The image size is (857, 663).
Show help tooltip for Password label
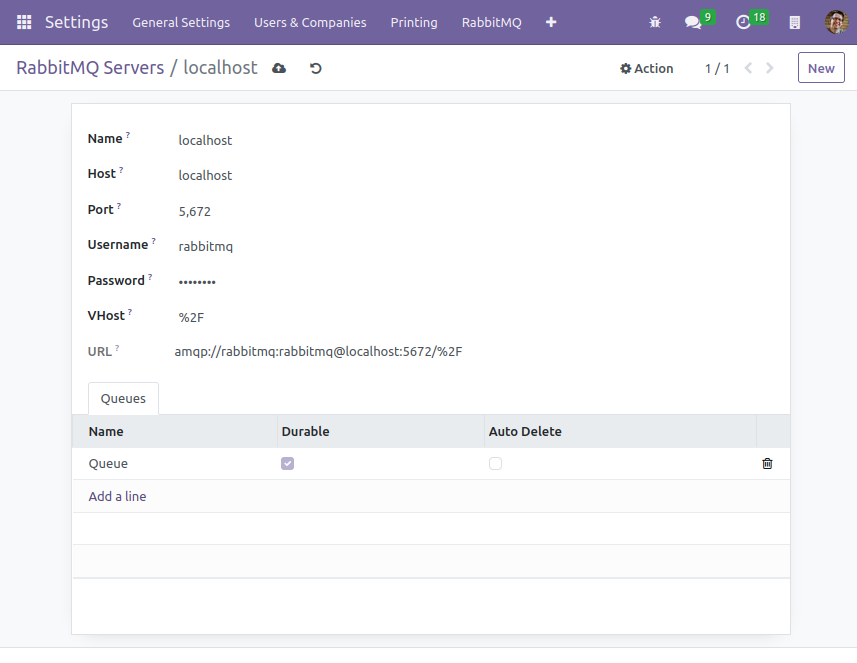coord(150,277)
